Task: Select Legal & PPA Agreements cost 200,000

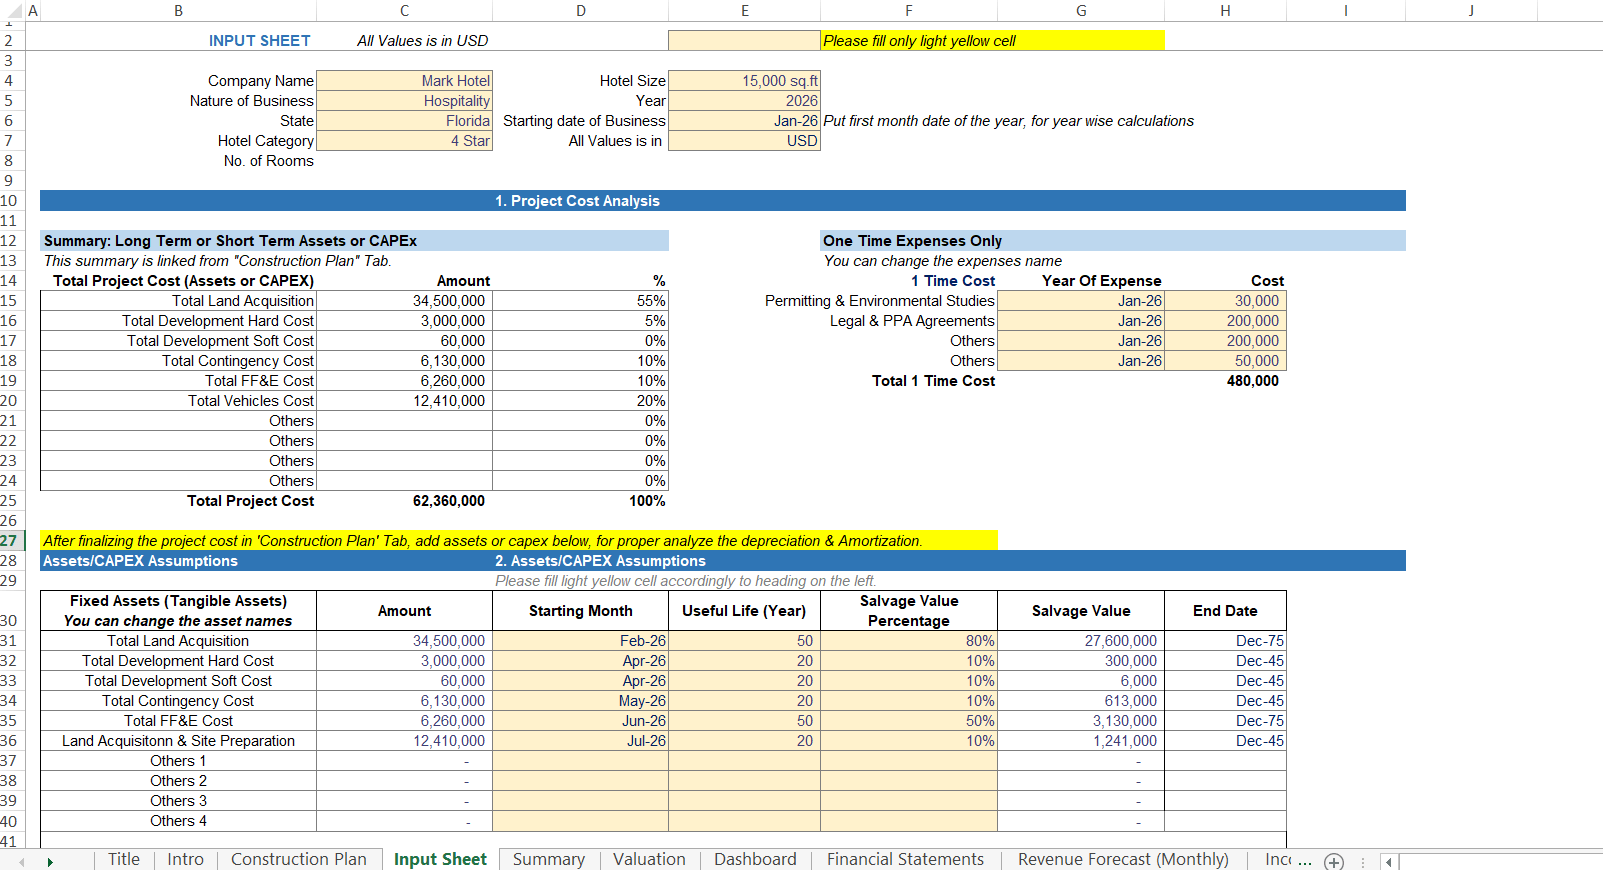Action: [x=1225, y=321]
